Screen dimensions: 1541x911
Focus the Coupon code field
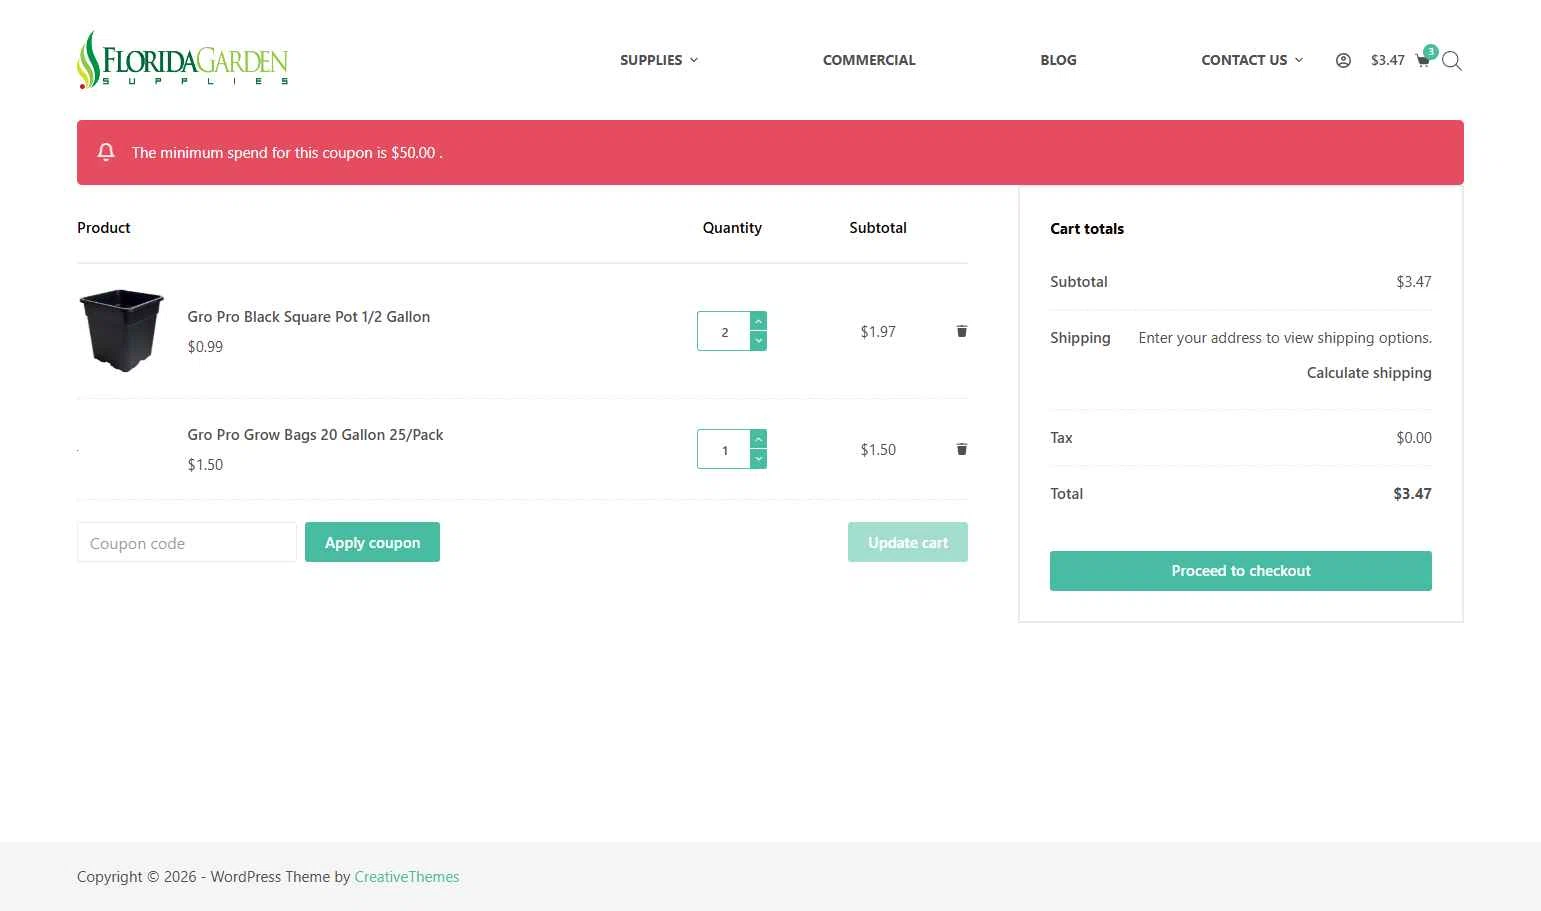187,542
